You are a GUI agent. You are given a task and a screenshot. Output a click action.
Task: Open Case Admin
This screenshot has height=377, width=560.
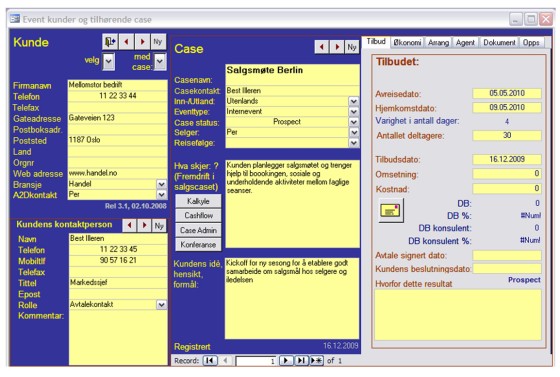198,230
